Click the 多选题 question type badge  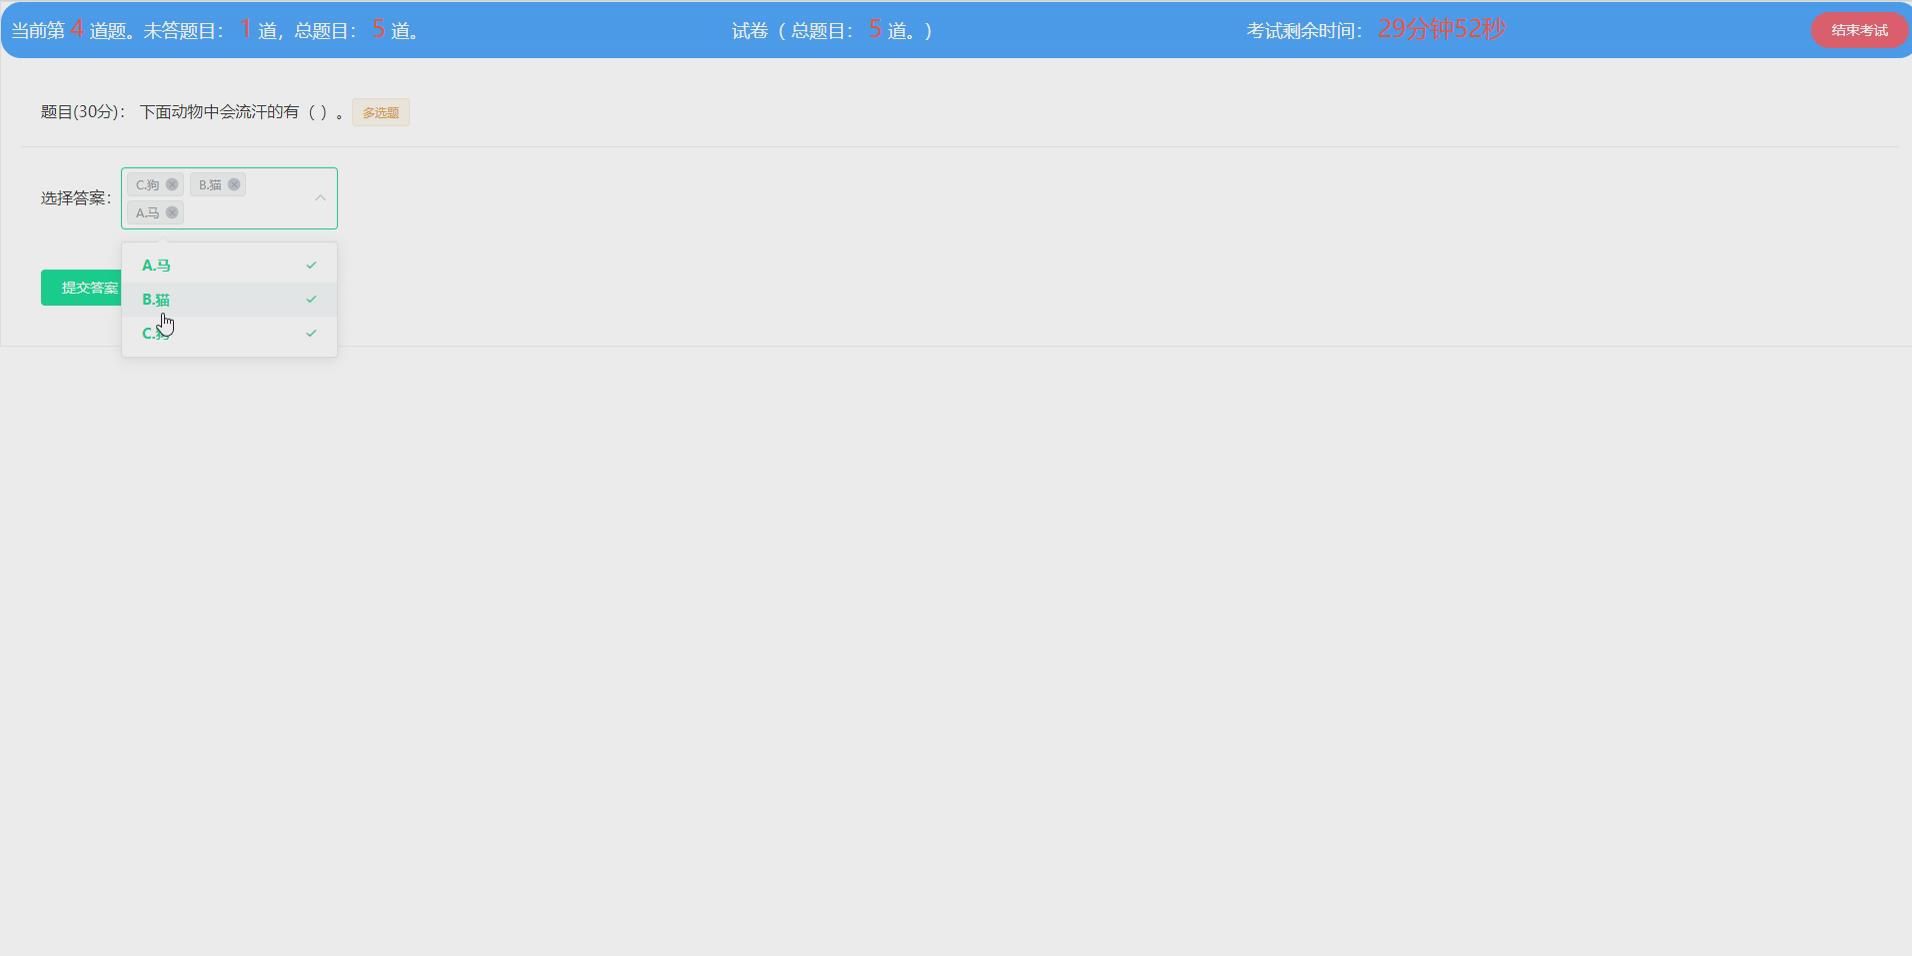tap(380, 112)
